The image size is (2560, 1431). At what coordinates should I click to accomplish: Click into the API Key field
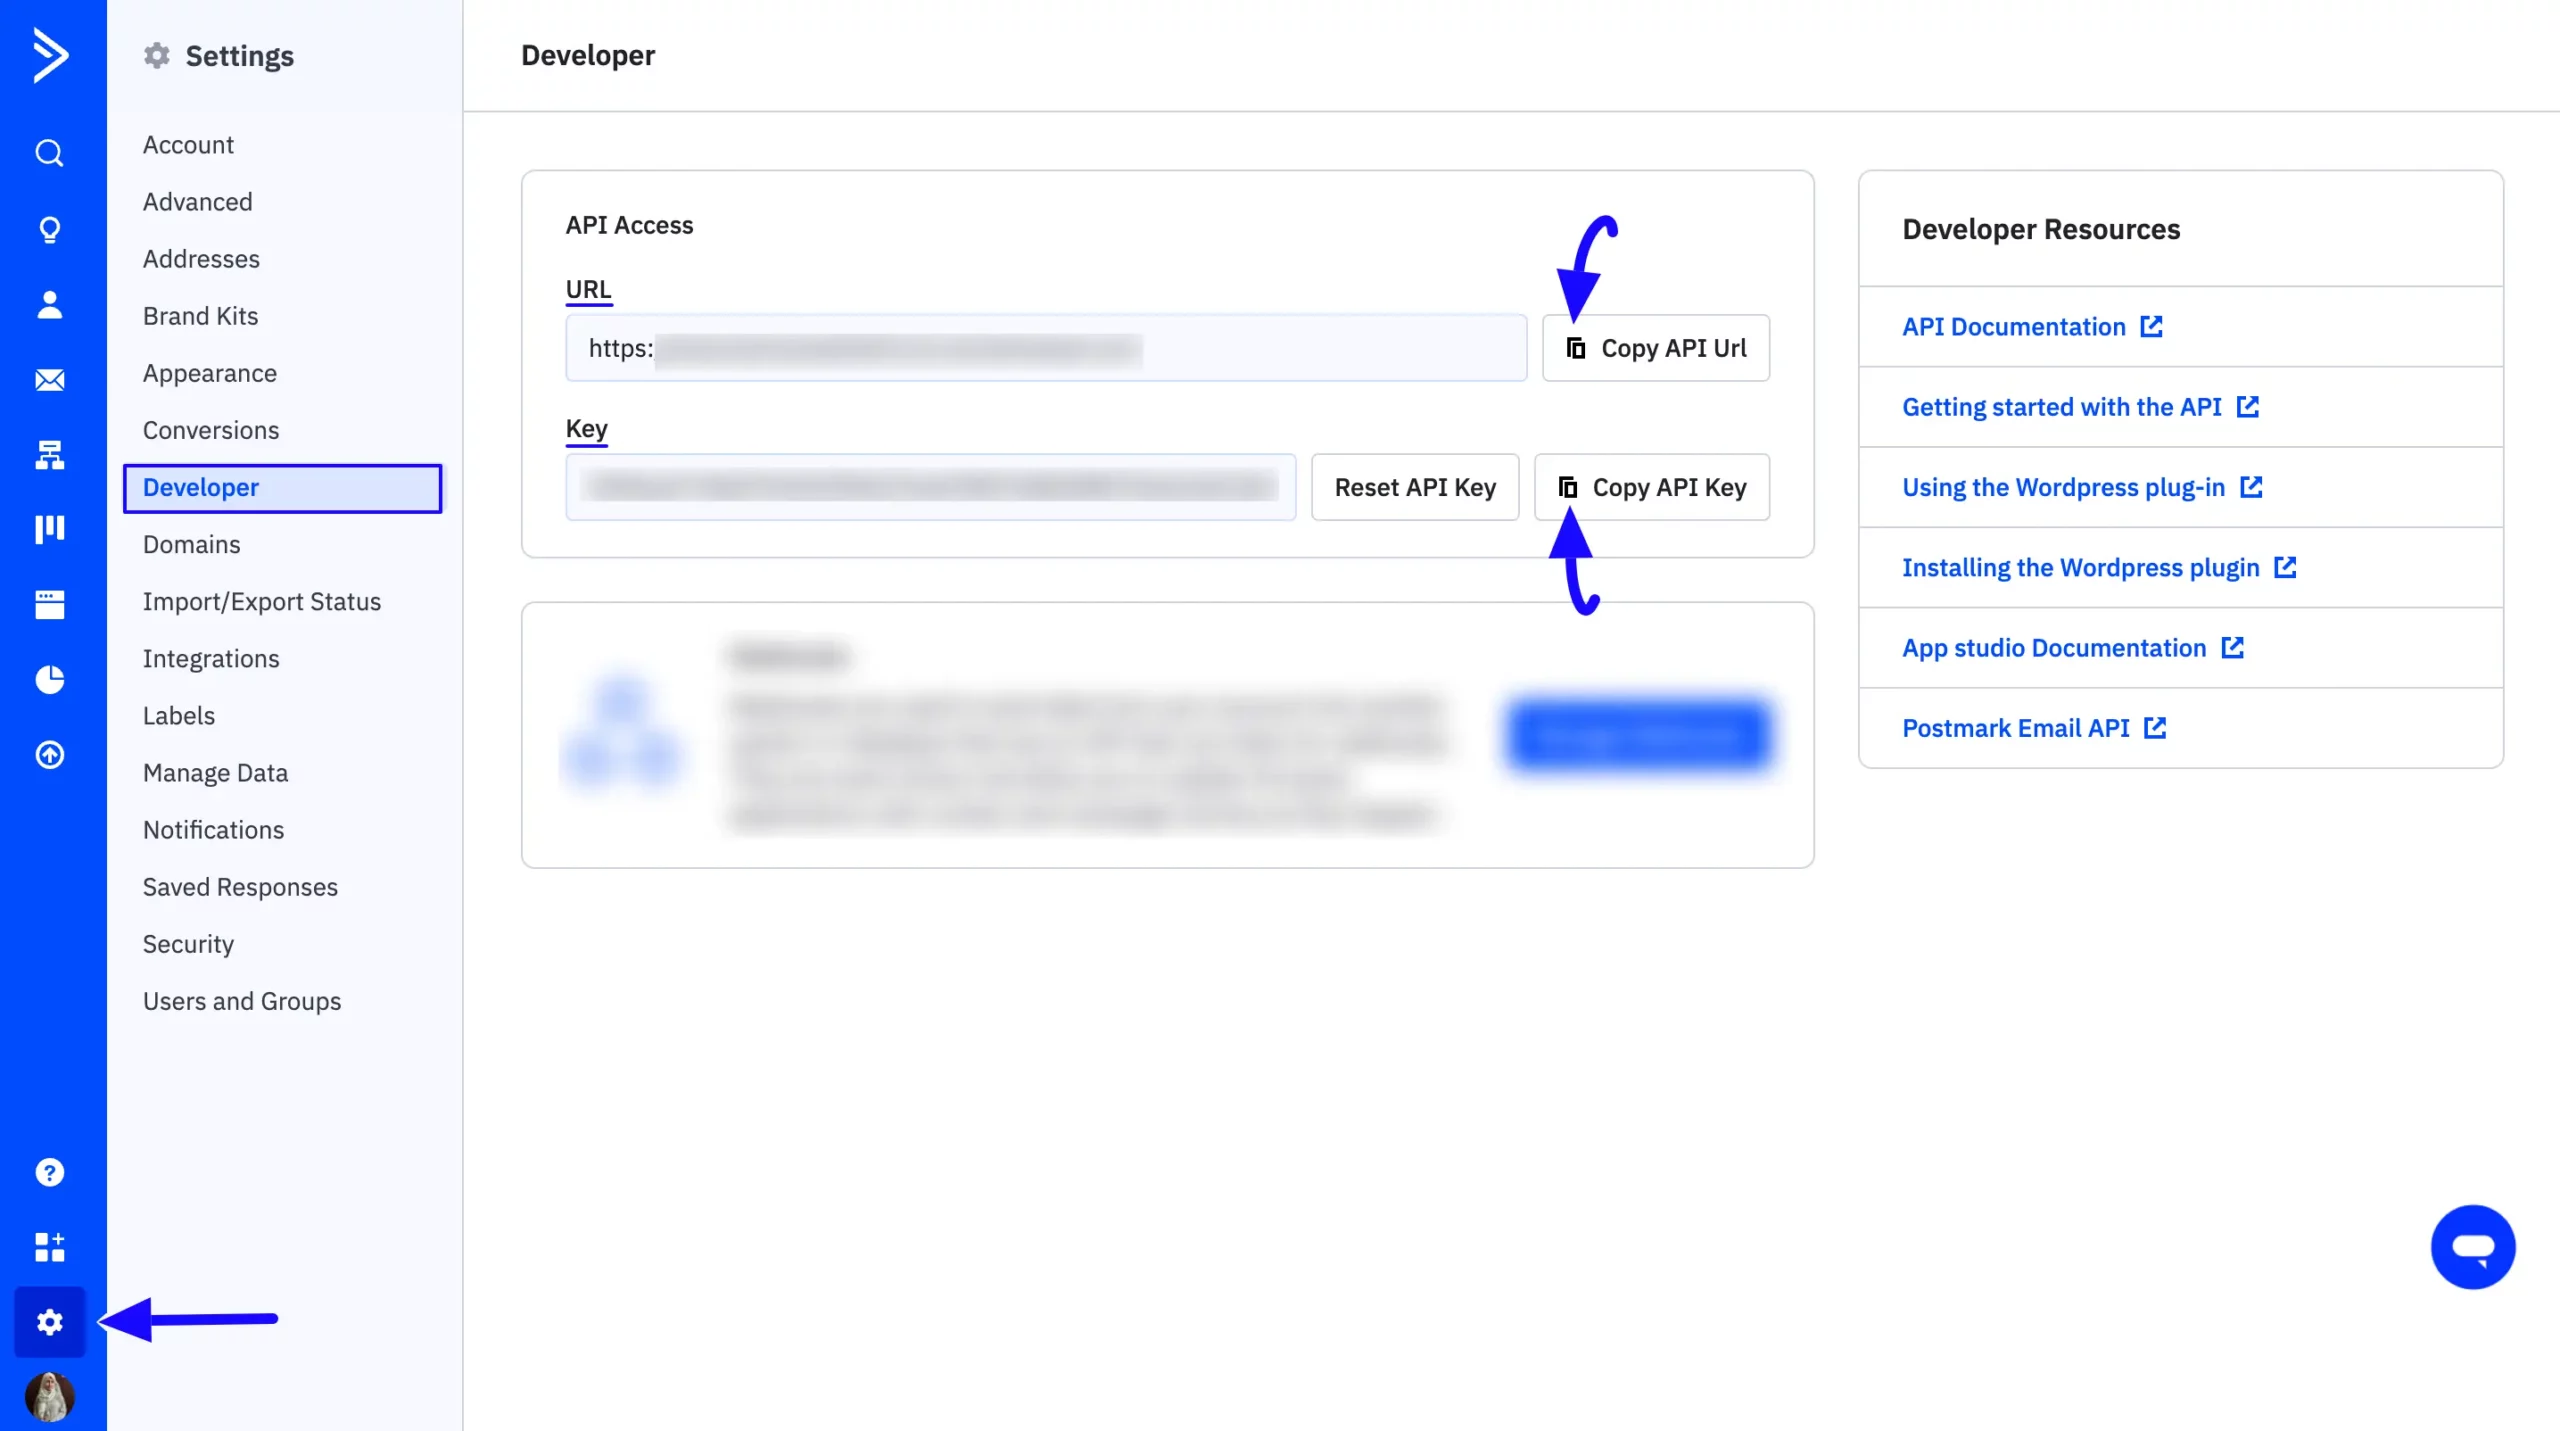pos(931,487)
